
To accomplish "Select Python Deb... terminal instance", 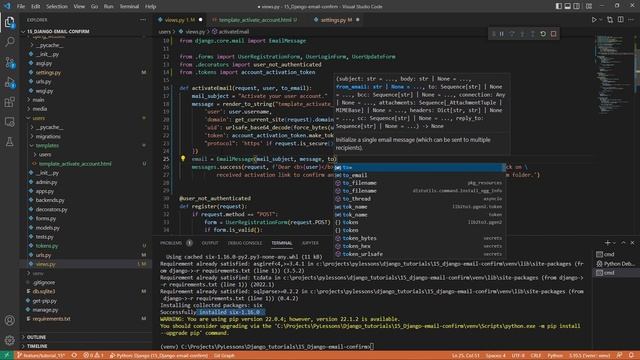I will tap(616, 264).
